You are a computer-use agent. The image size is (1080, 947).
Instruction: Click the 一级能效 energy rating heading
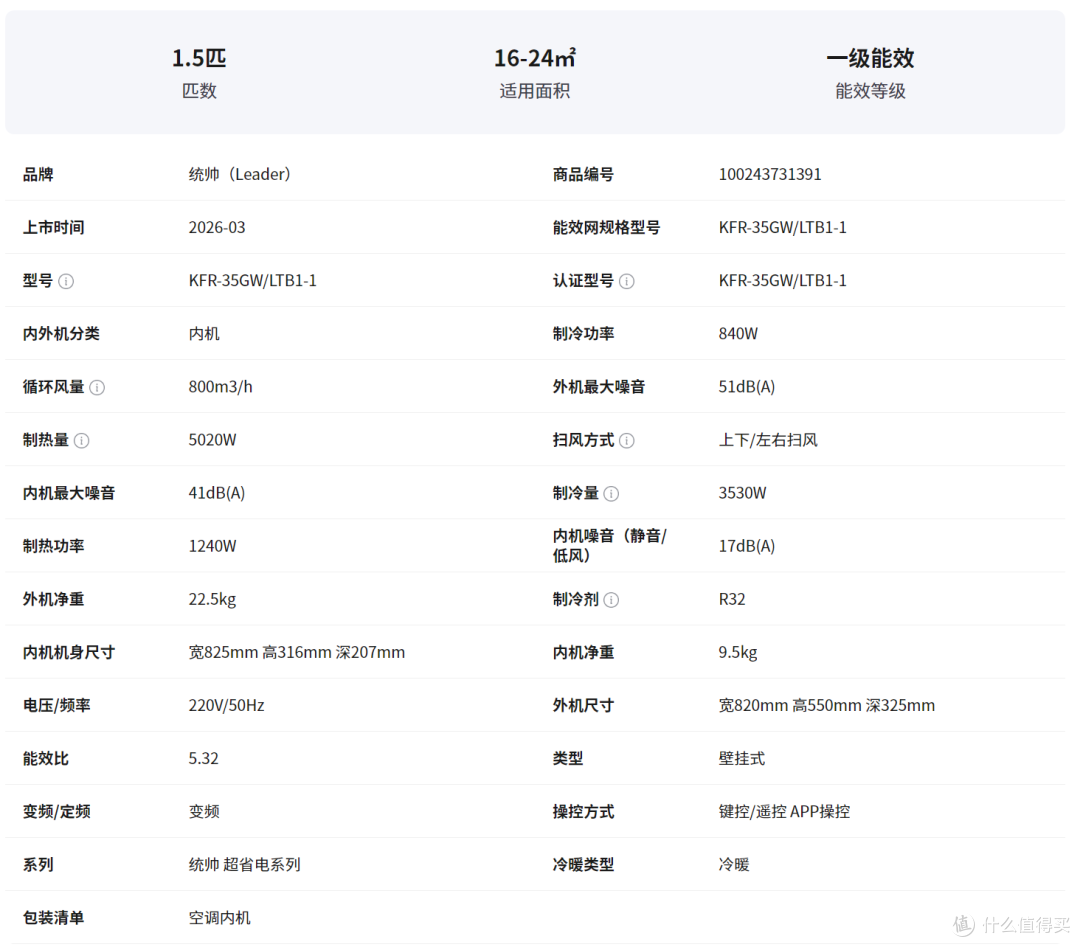coord(870,58)
